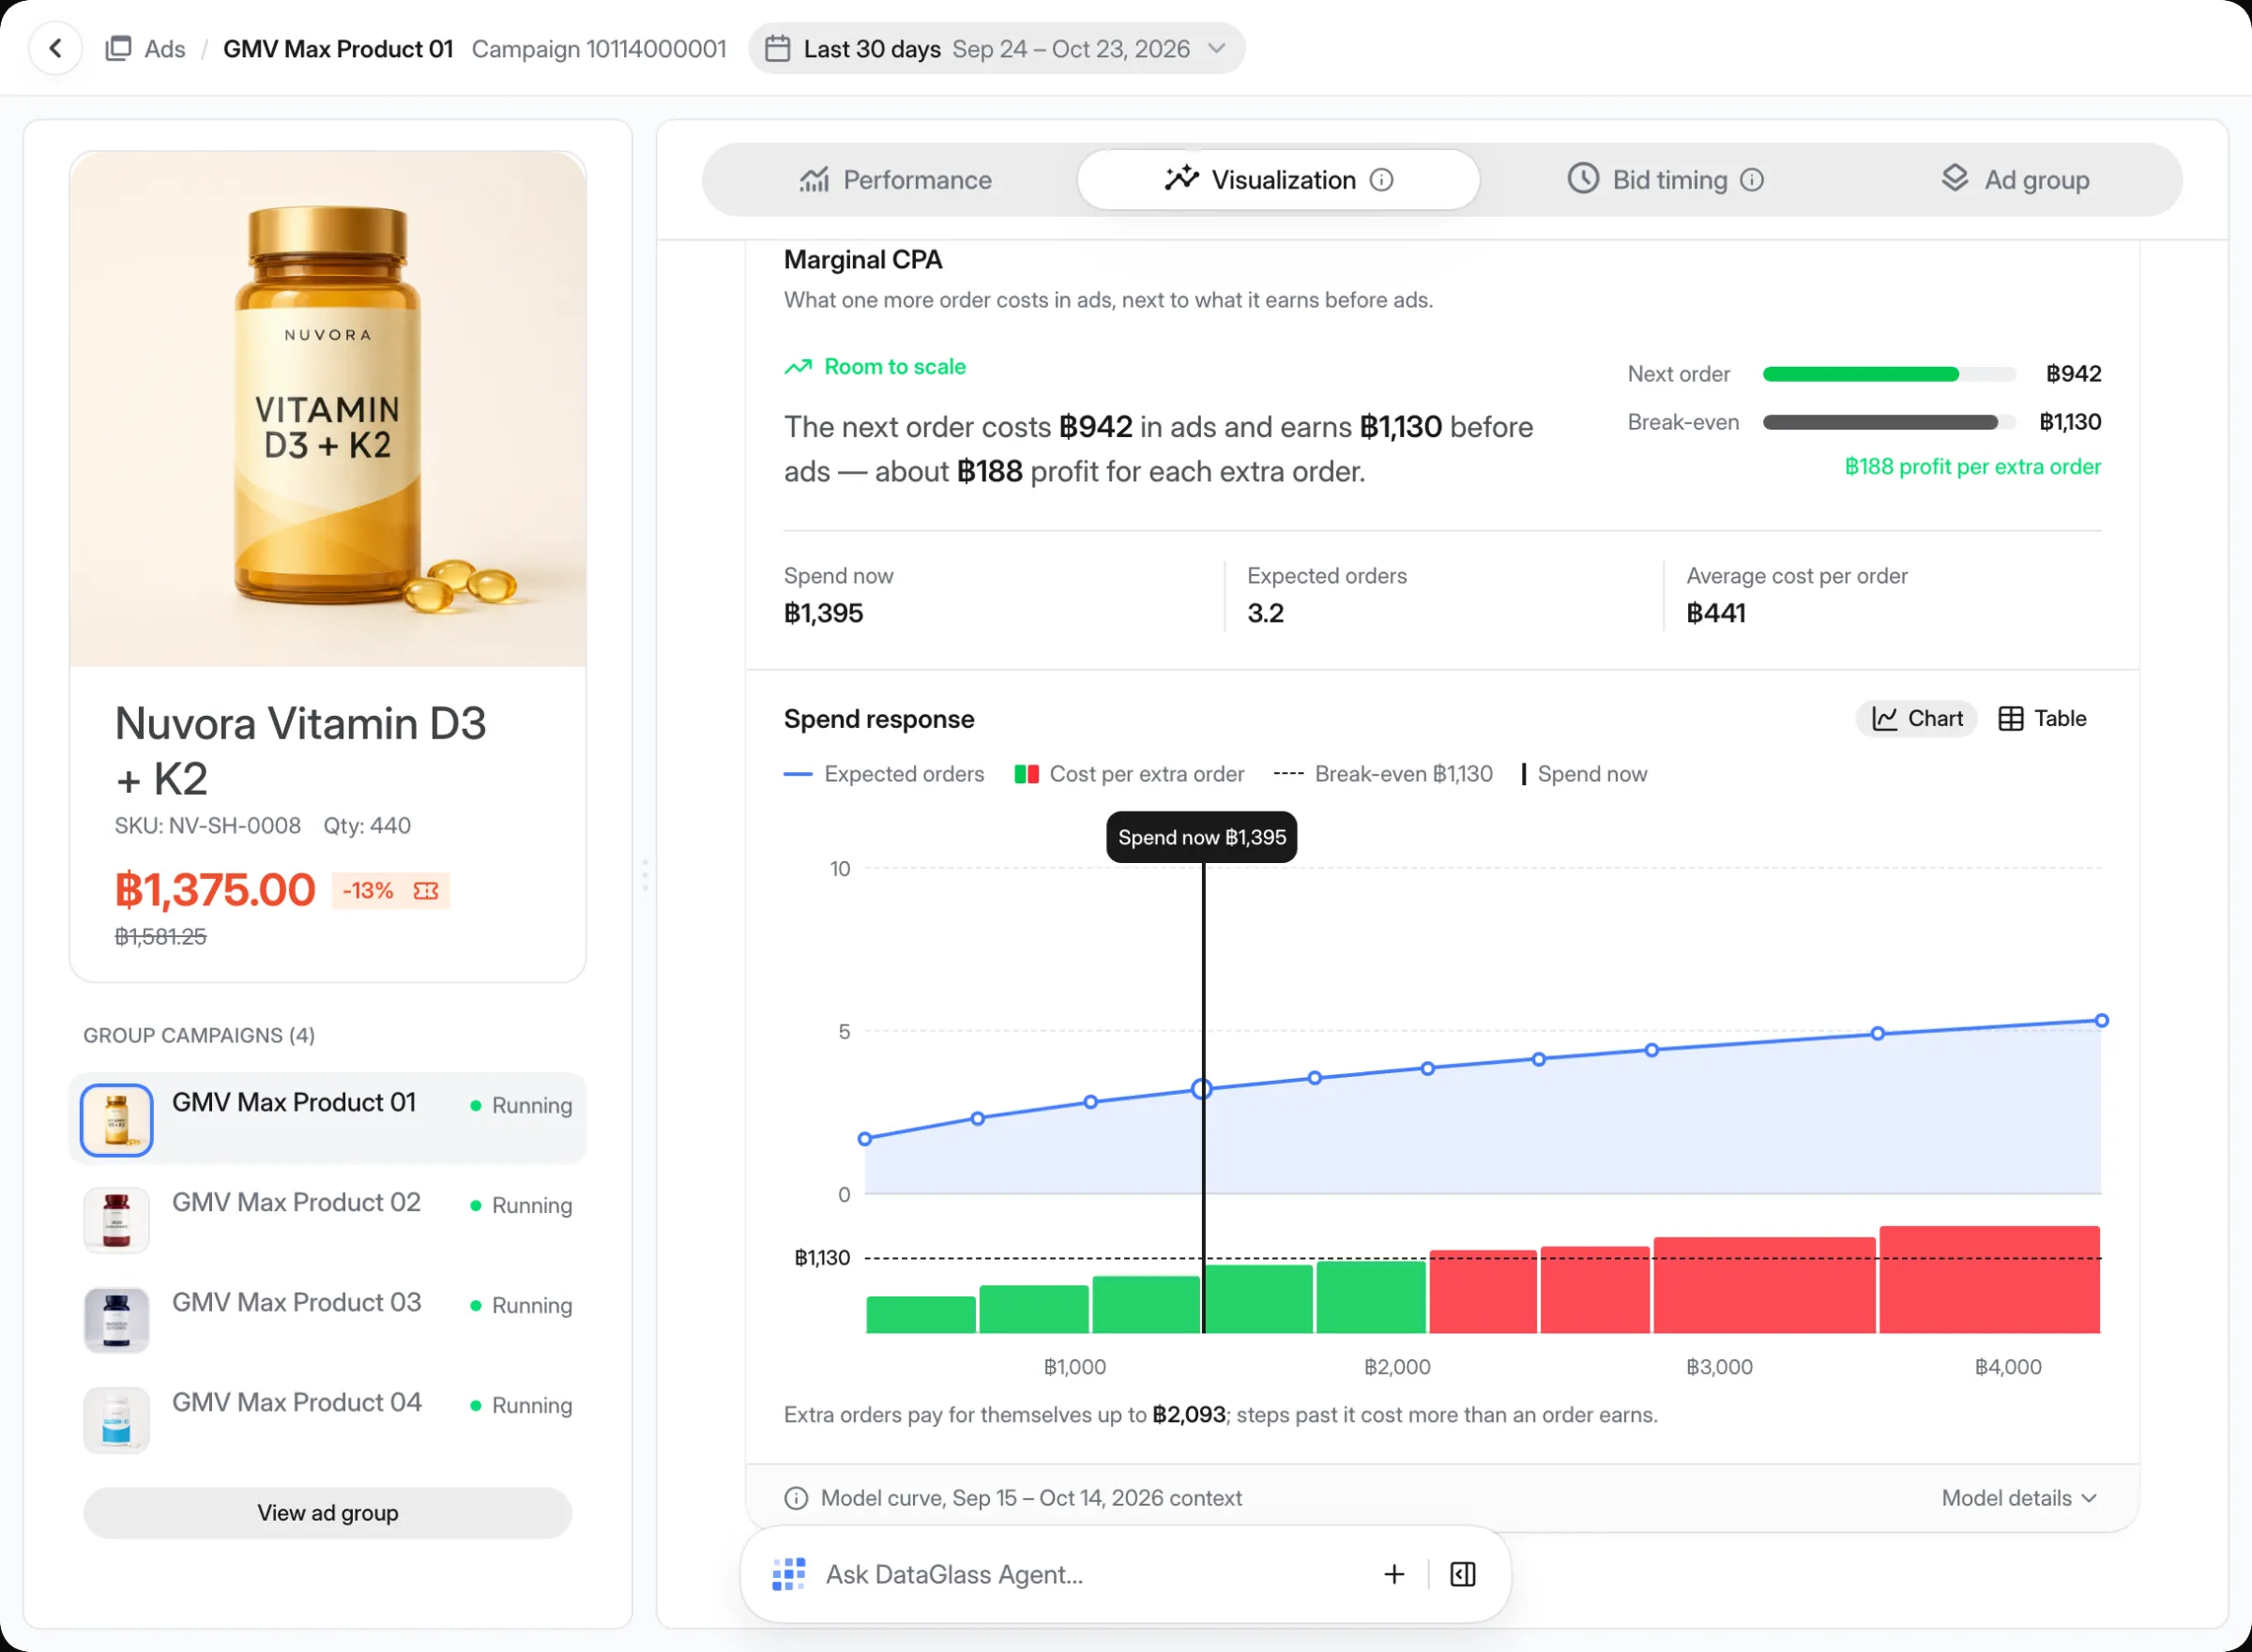Image resolution: width=2252 pixels, height=1652 pixels.
Task: Open the Ads breadcrumb link
Action: click(165, 49)
